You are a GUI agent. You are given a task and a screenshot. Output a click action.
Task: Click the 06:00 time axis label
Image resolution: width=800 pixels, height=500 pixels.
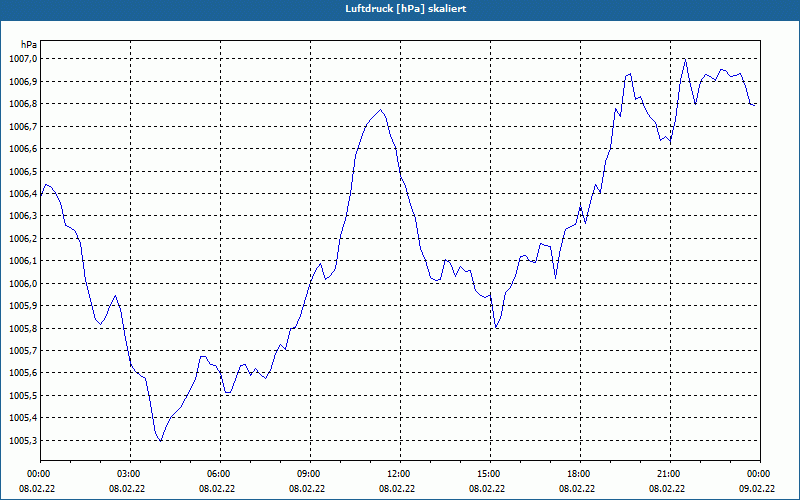point(220,474)
